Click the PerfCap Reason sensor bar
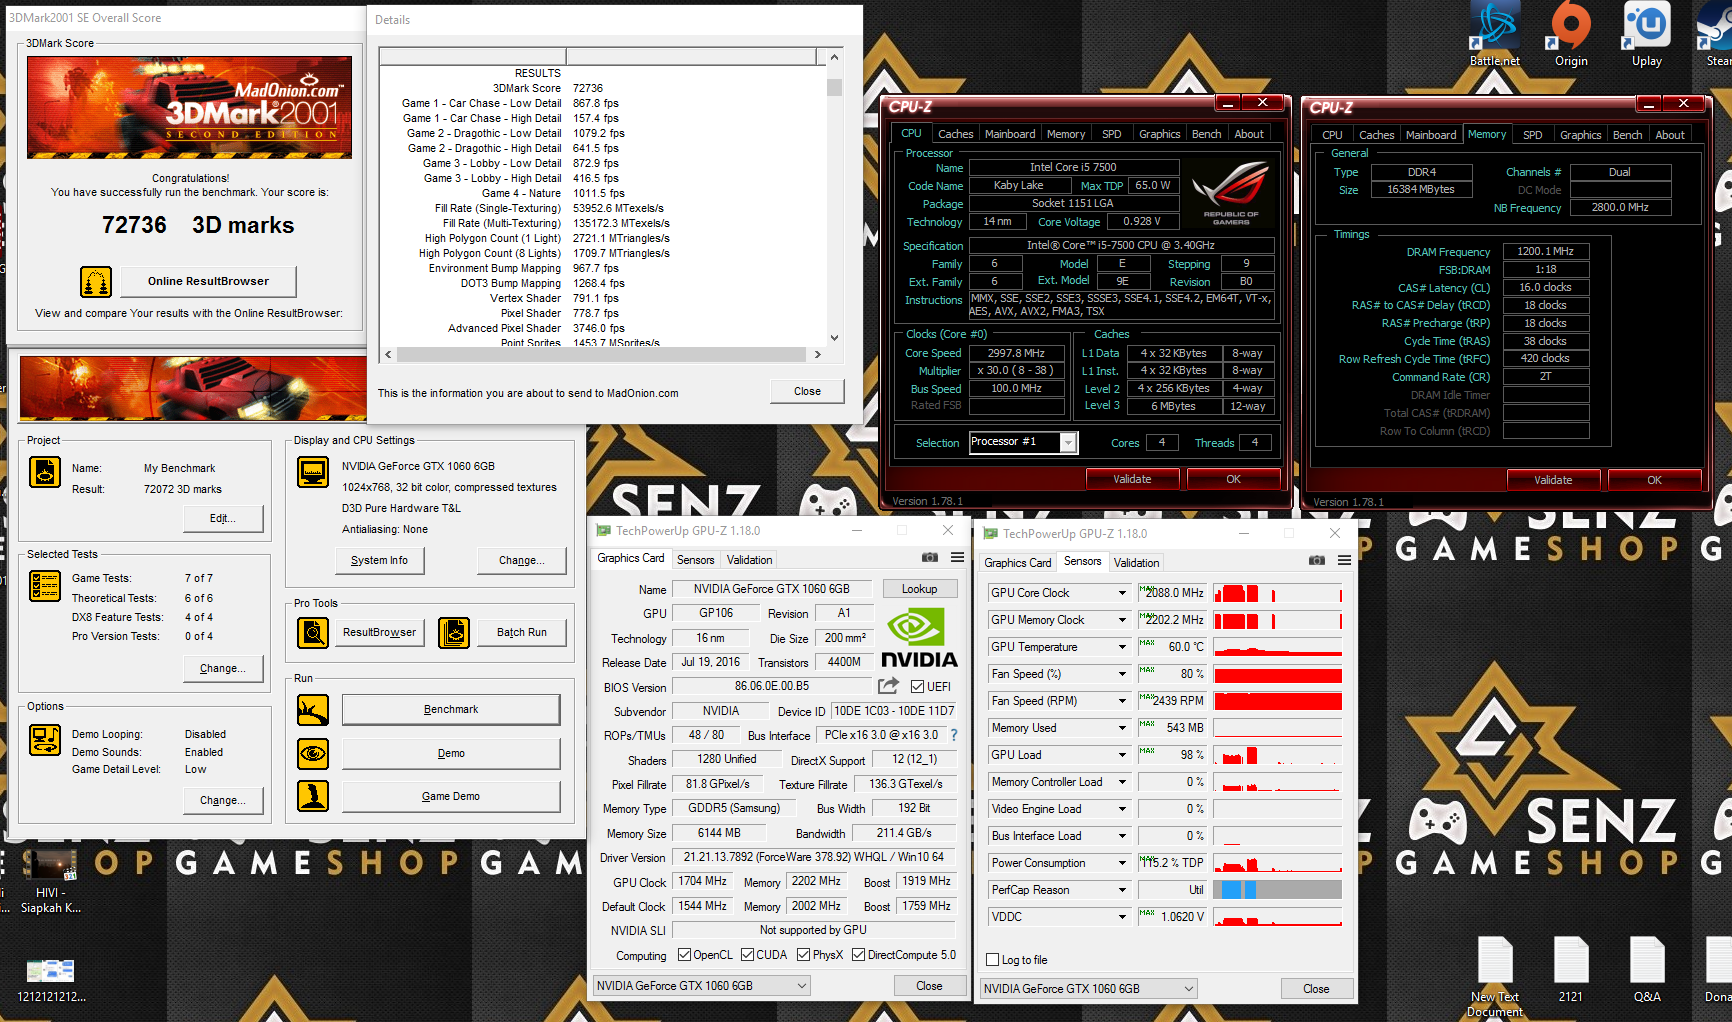 (1278, 890)
